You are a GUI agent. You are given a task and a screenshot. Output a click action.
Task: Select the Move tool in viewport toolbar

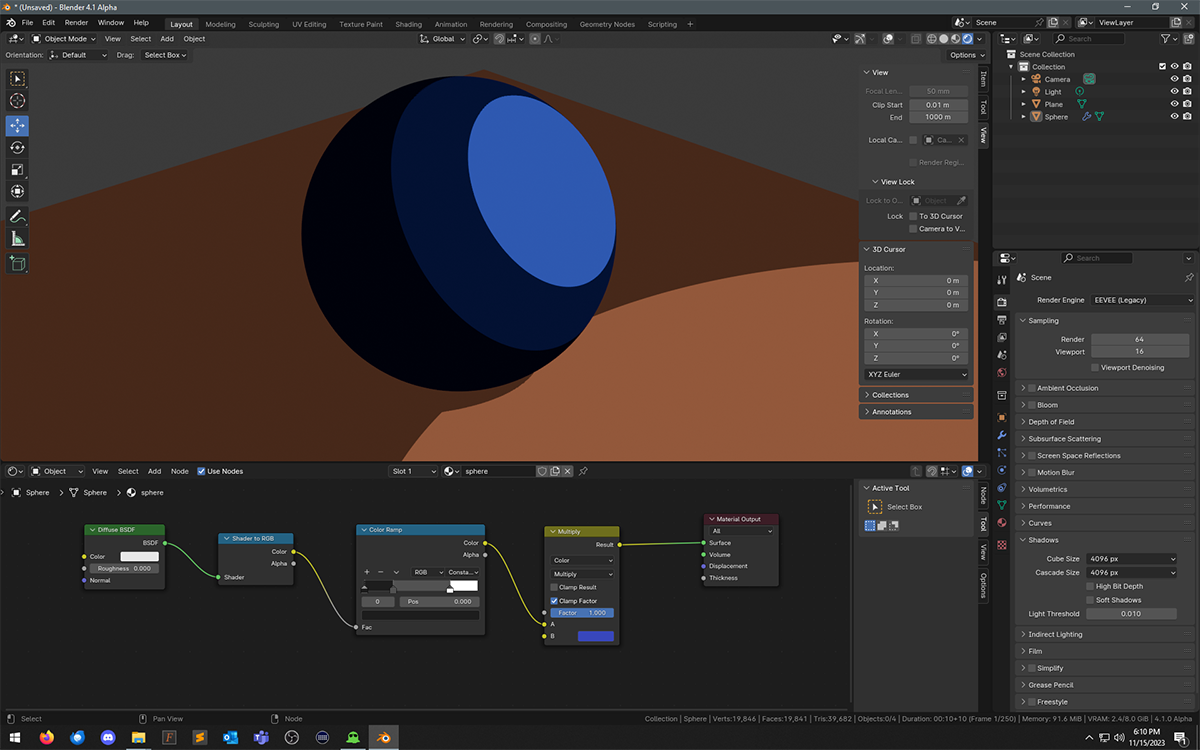(17, 126)
